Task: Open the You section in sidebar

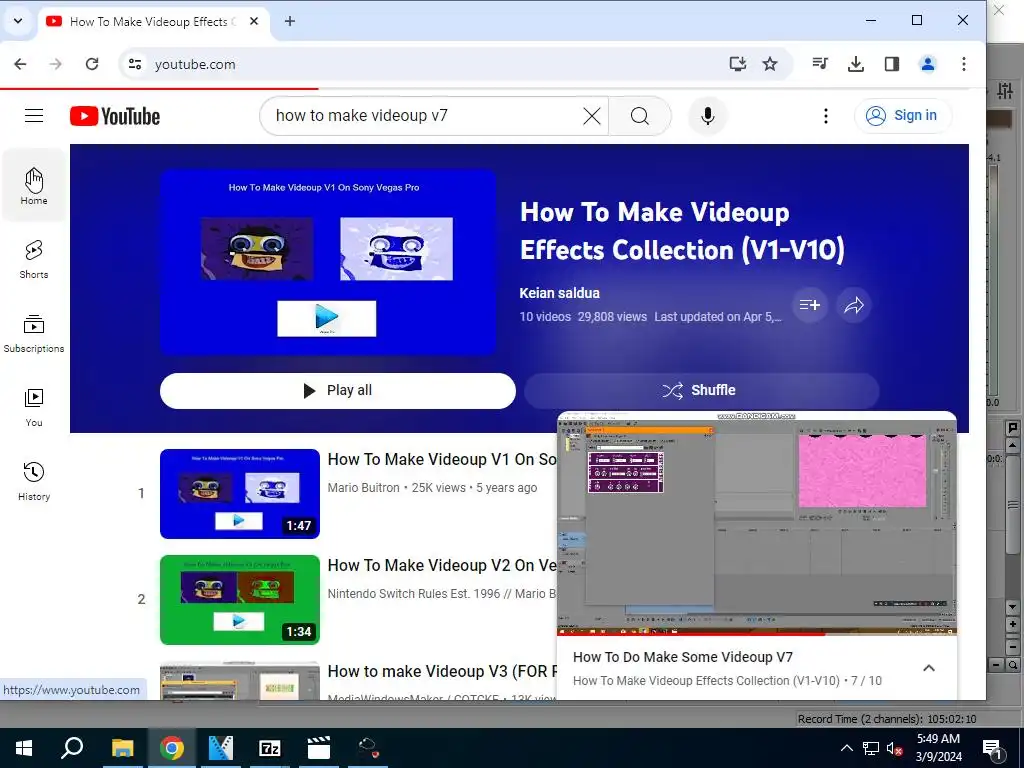Action: pos(34,408)
